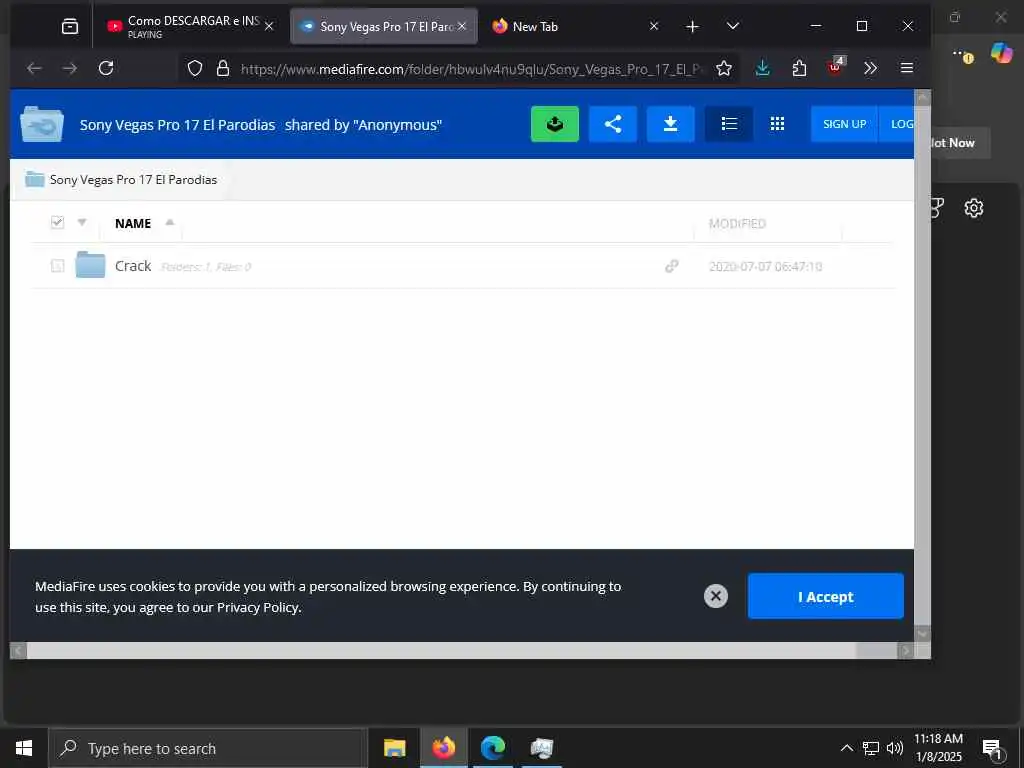This screenshot has height=768, width=1024.
Task: Bookmark this page with the star
Action: (724, 69)
